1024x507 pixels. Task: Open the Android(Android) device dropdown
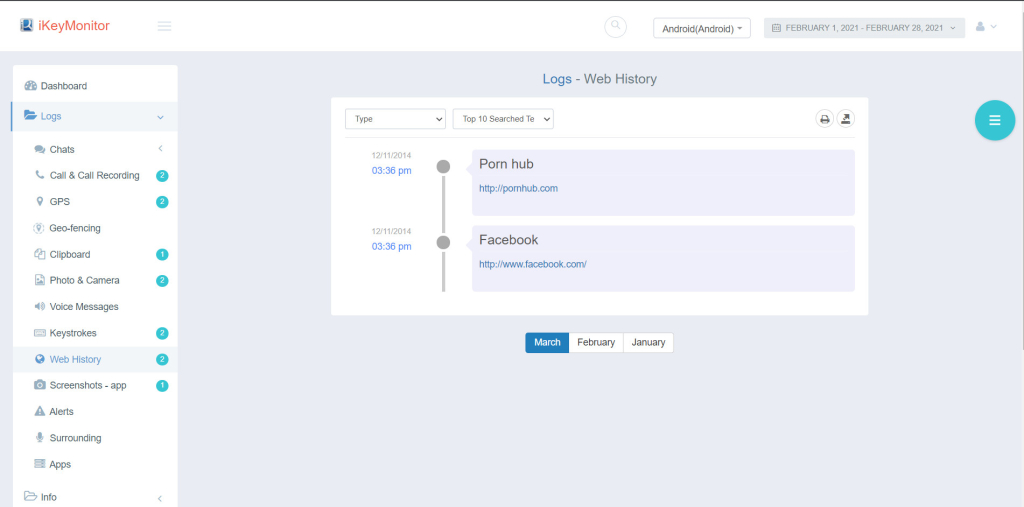click(702, 28)
